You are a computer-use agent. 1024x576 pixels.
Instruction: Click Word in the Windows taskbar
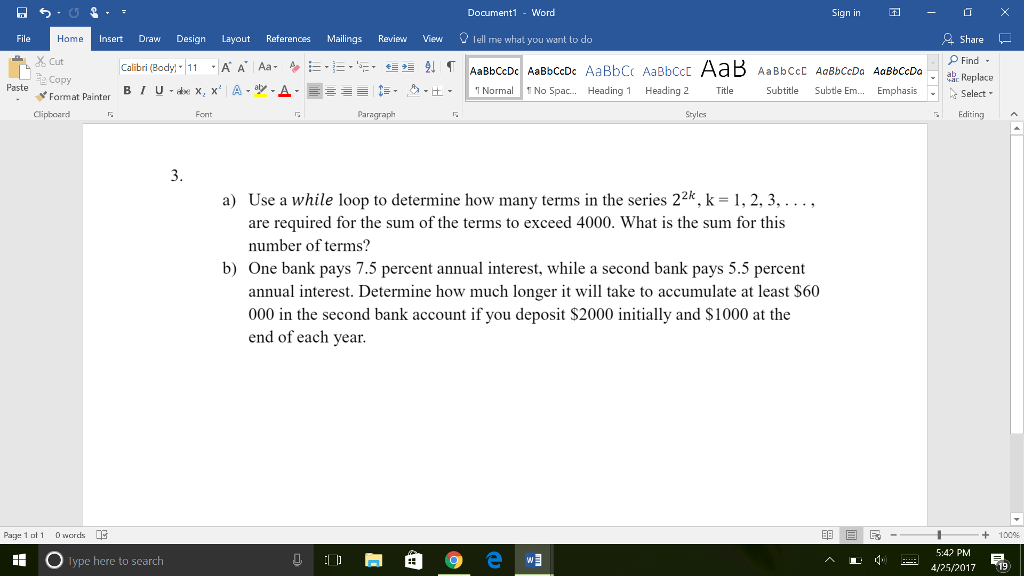(533, 560)
